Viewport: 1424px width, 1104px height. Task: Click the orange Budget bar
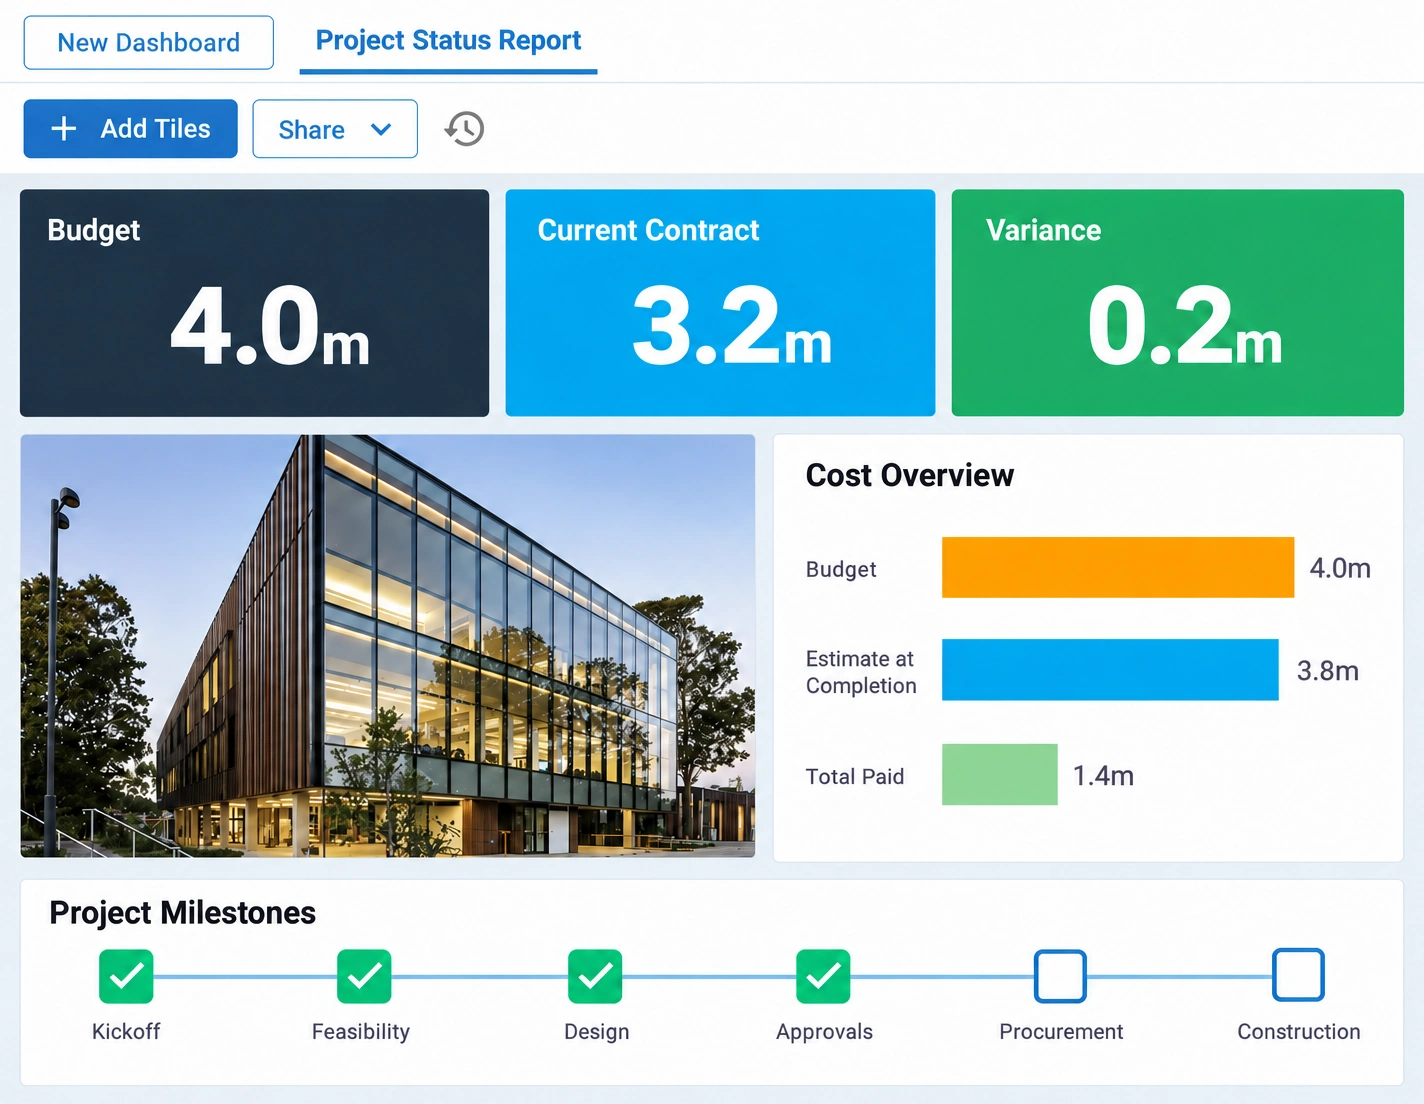point(1118,568)
